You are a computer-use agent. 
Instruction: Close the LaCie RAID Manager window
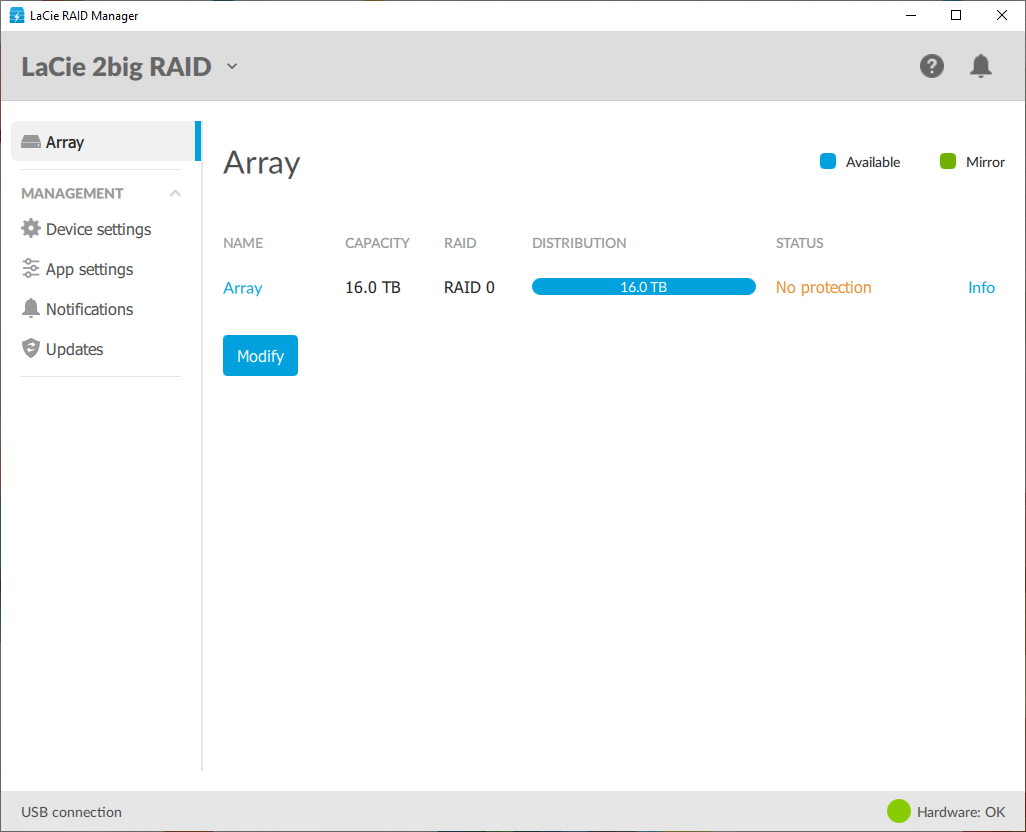click(x=1002, y=15)
